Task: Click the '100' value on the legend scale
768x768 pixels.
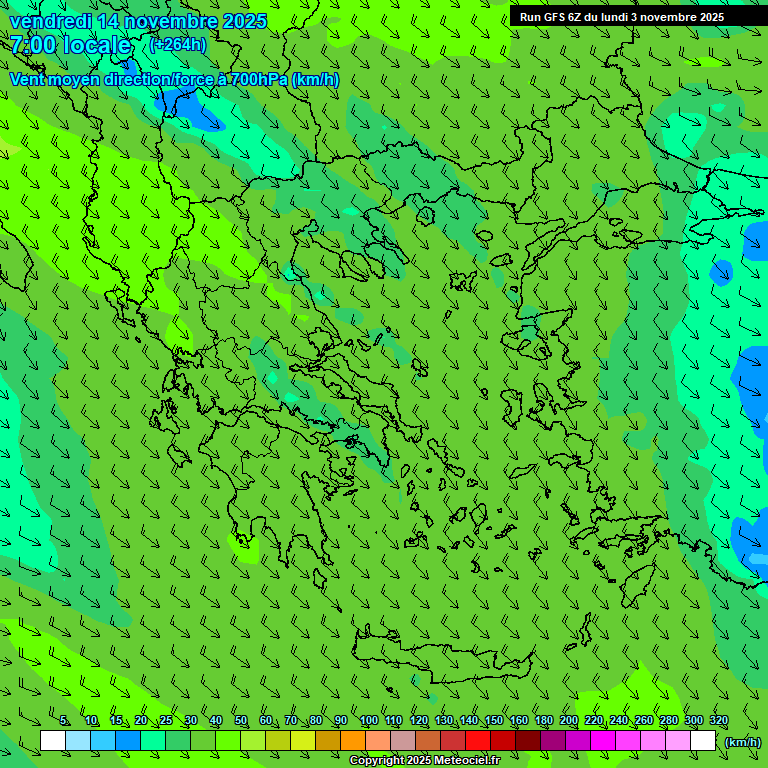Action: click(368, 721)
